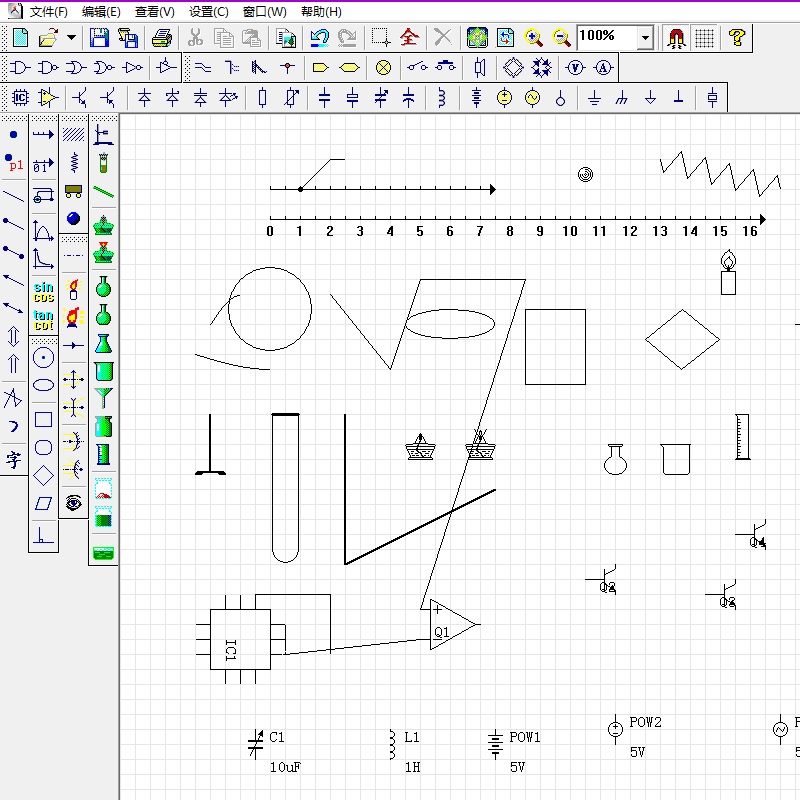Select the sin cos curve tool

[x=43, y=292]
